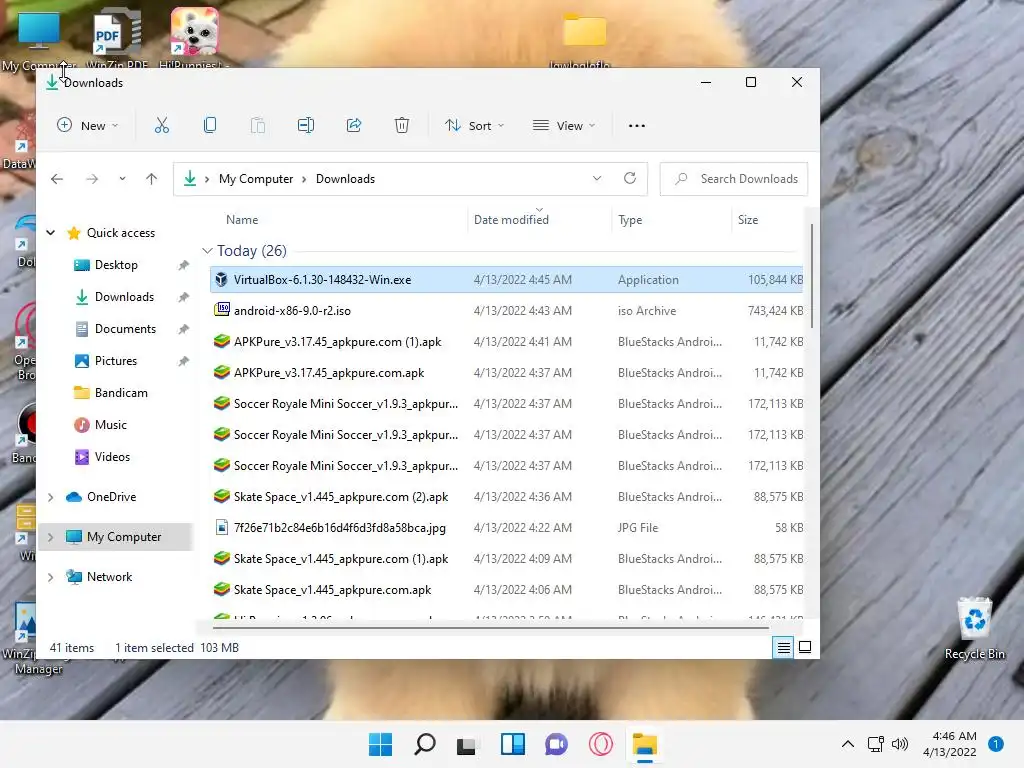Click My Computer in address breadcrumb

(256, 179)
